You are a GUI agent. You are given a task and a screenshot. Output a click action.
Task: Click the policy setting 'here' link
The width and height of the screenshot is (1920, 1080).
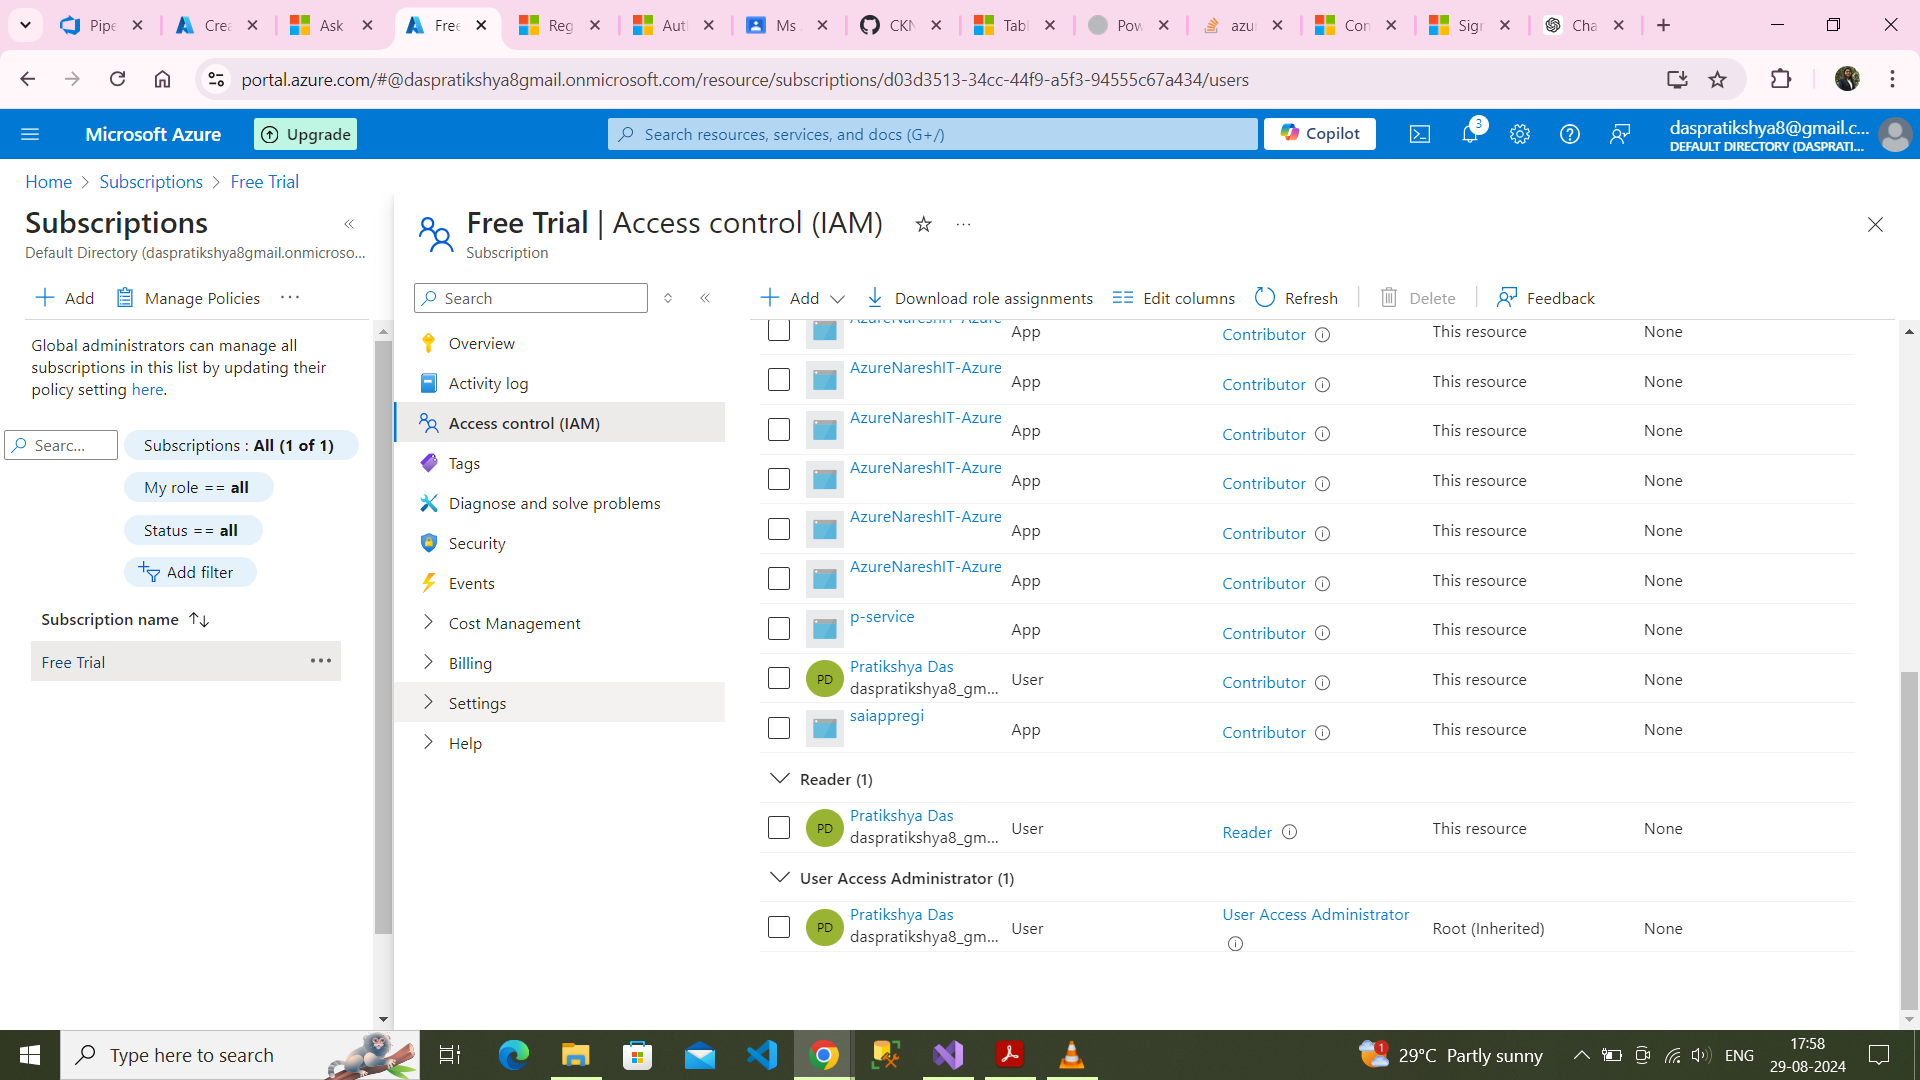[x=147, y=390]
